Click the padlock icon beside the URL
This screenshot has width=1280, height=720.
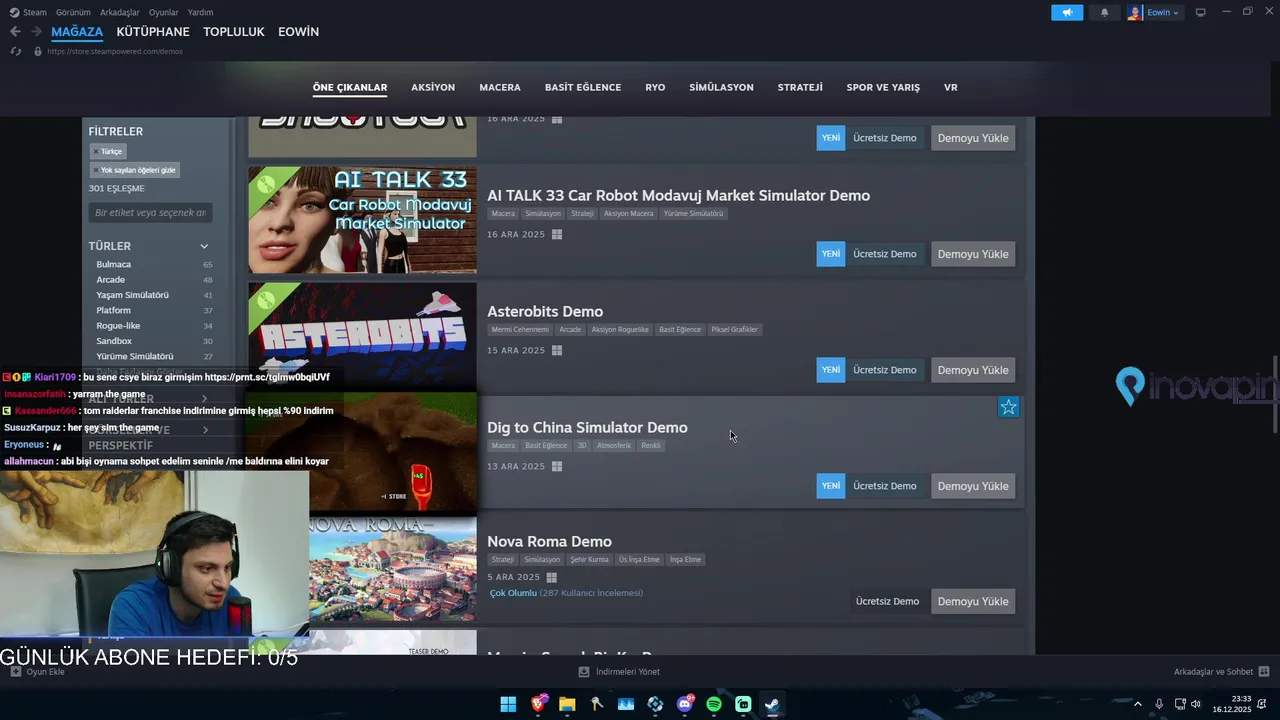coord(38,51)
